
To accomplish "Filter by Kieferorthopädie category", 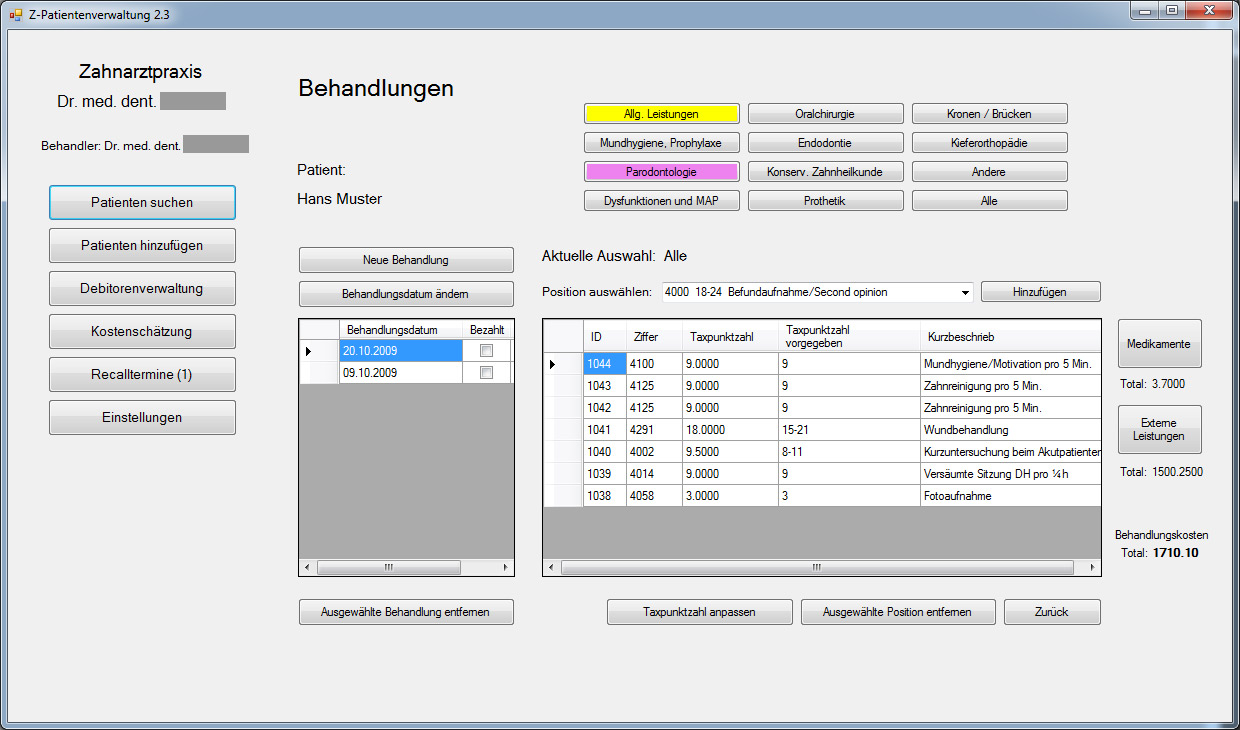I will [989, 143].
